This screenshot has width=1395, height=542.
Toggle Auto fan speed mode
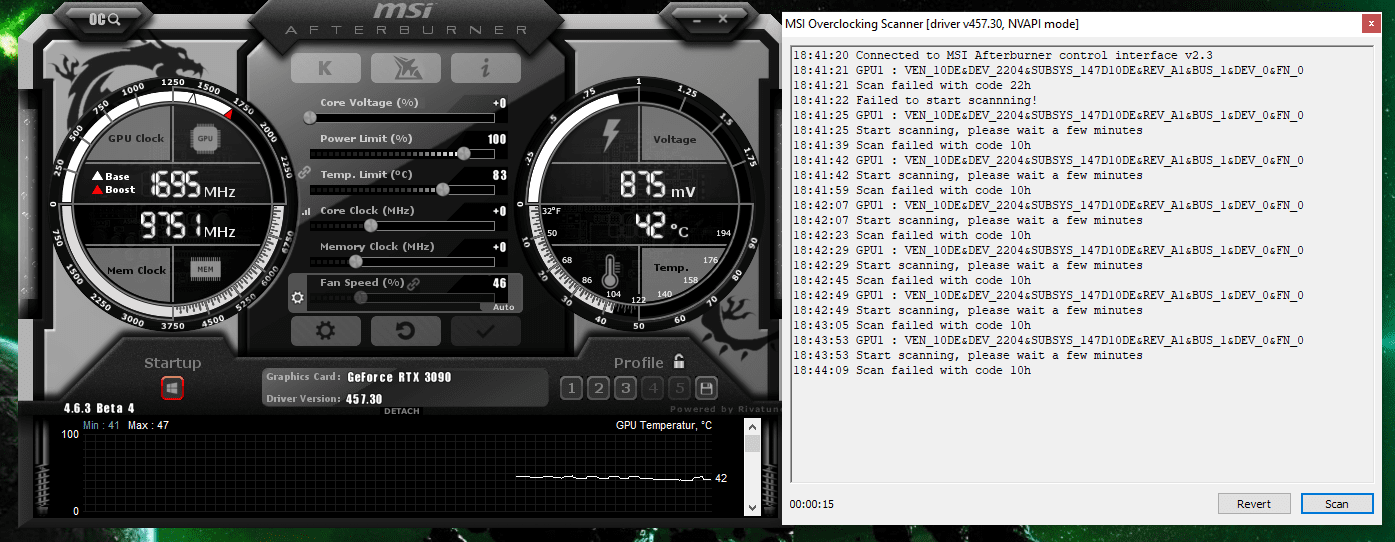pos(503,307)
